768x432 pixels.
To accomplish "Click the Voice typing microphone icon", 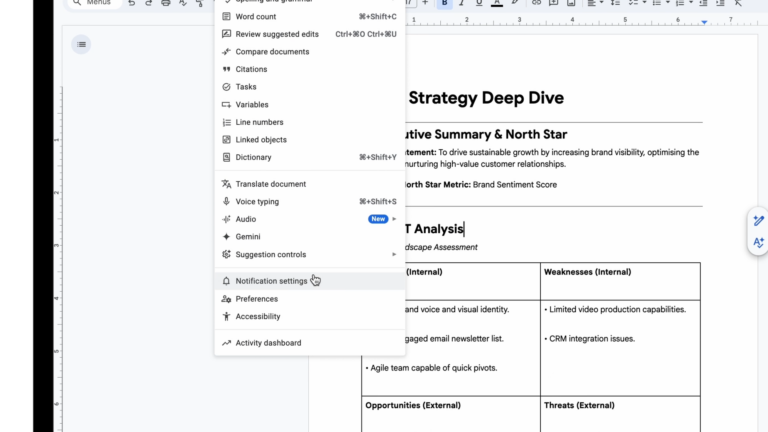I will click(226, 202).
